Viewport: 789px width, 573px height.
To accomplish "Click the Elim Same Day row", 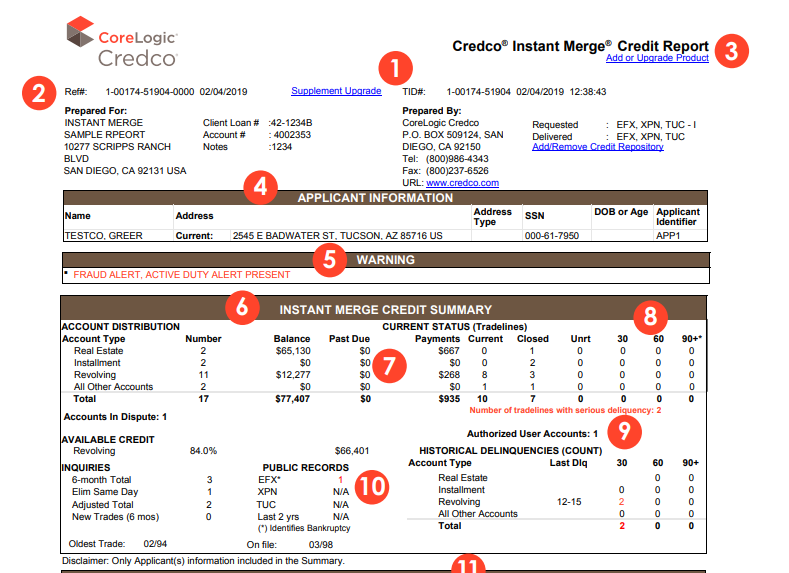I will point(142,492).
